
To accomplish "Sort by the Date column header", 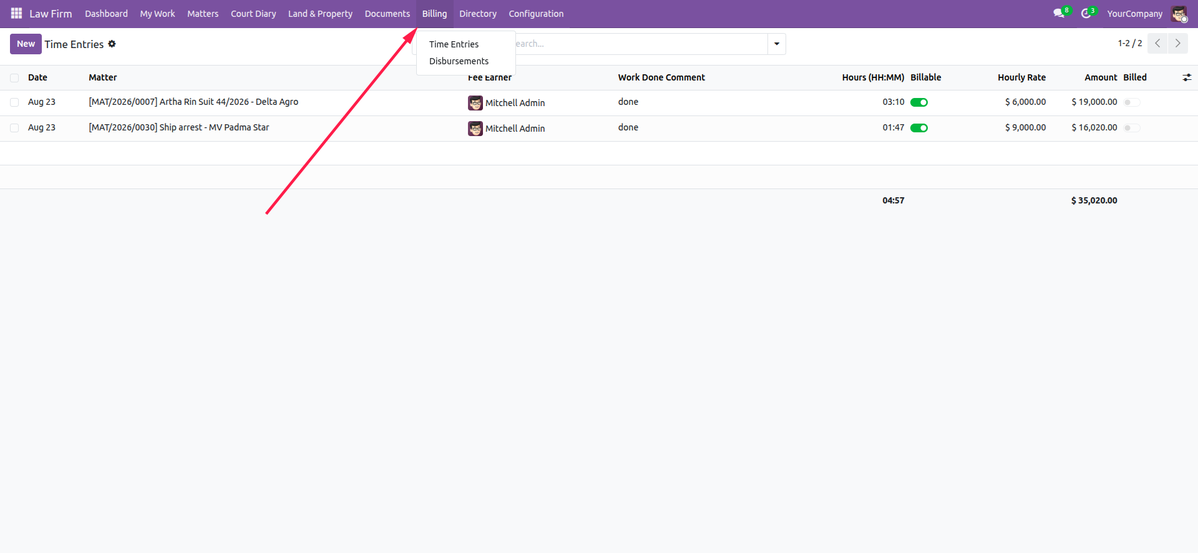I will click(x=37, y=78).
